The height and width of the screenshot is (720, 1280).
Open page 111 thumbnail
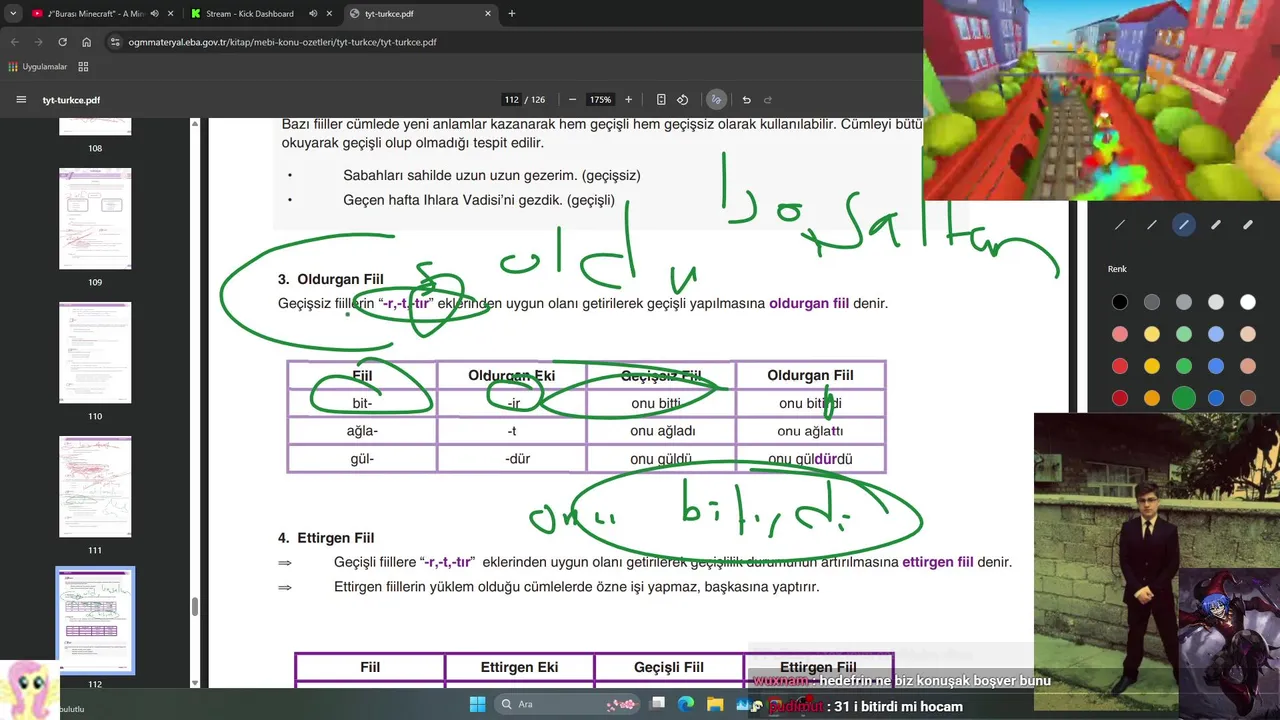point(95,486)
